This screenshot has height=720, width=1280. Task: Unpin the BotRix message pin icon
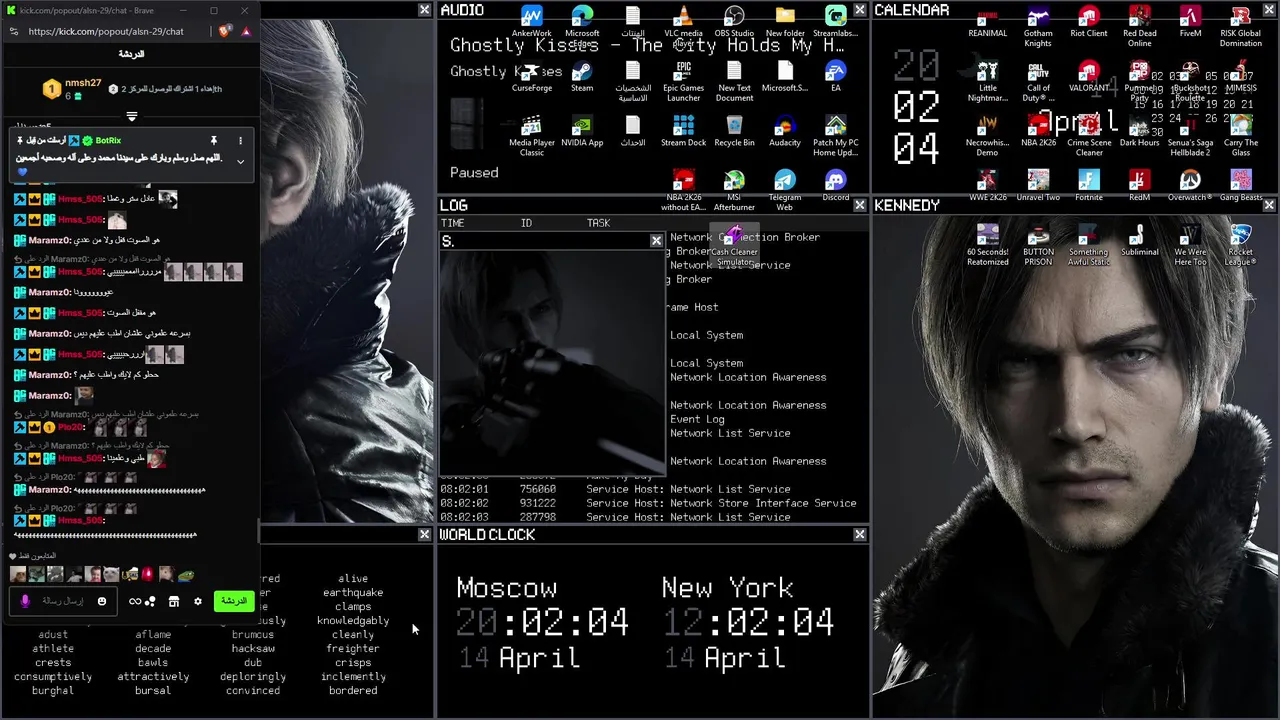point(213,141)
